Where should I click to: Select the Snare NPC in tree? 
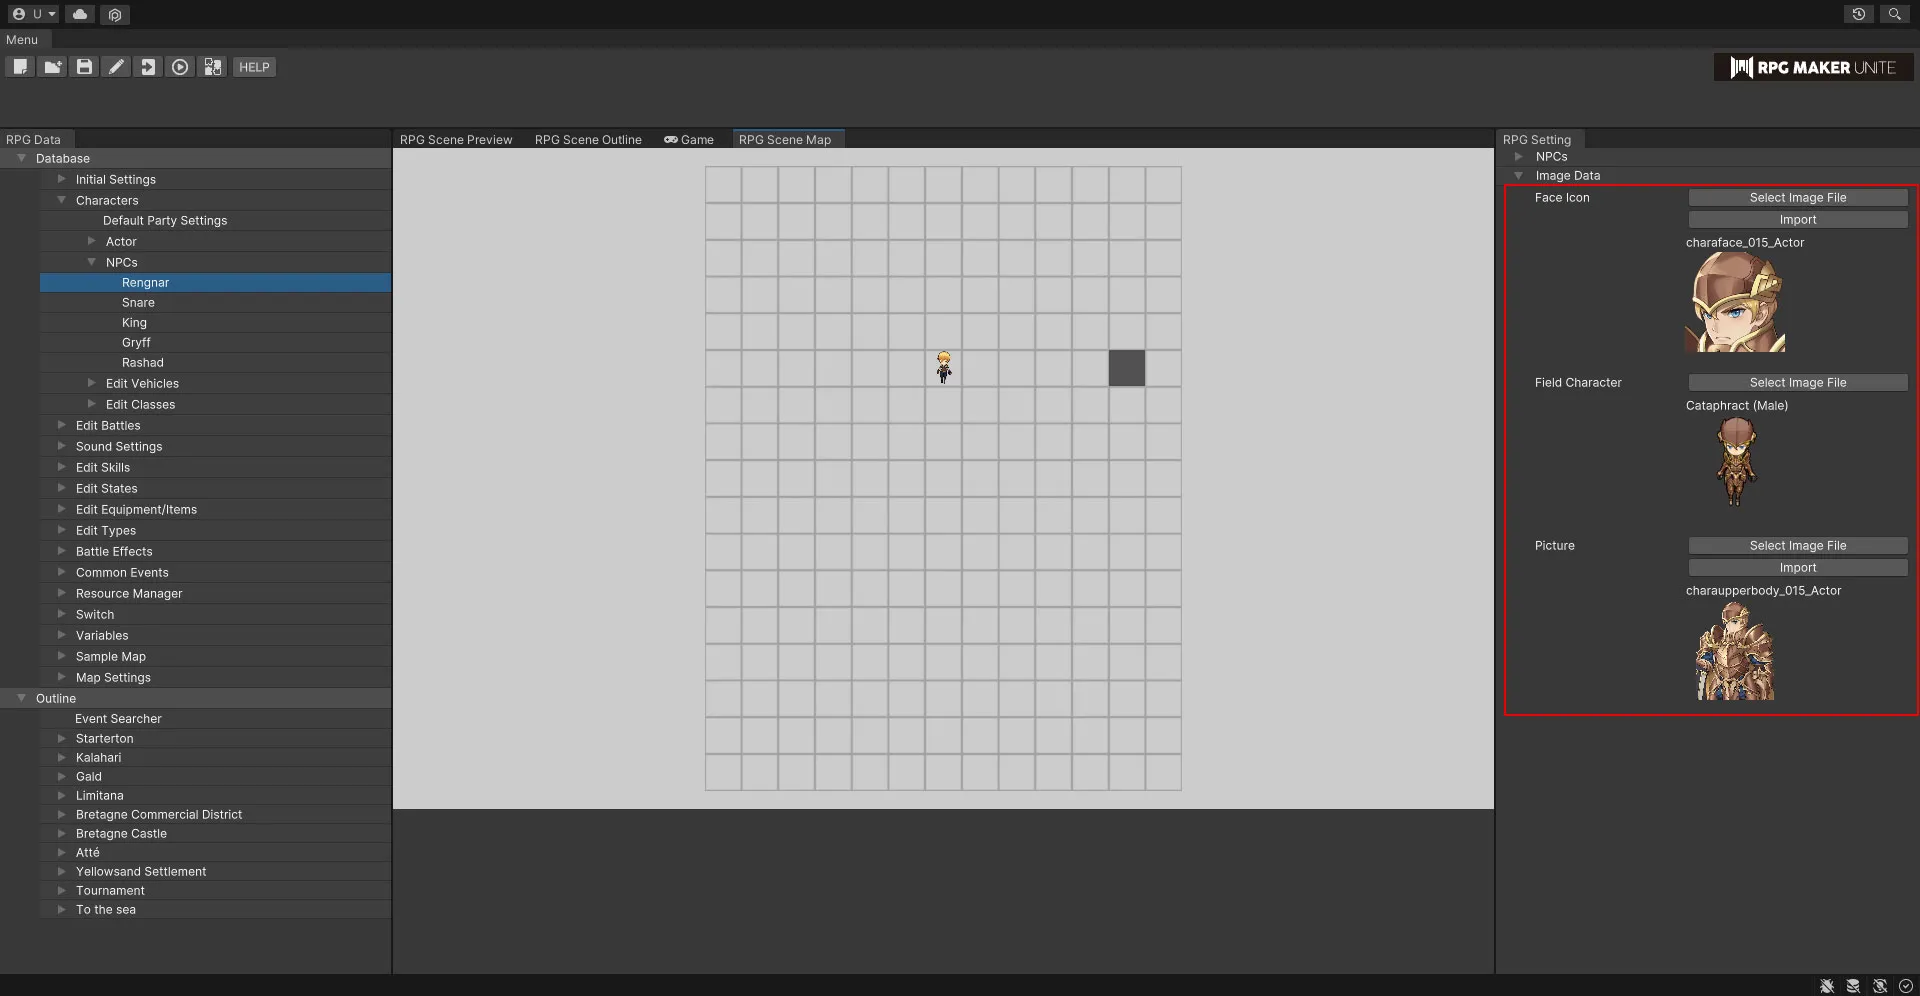pyautogui.click(x=138, y=303)
